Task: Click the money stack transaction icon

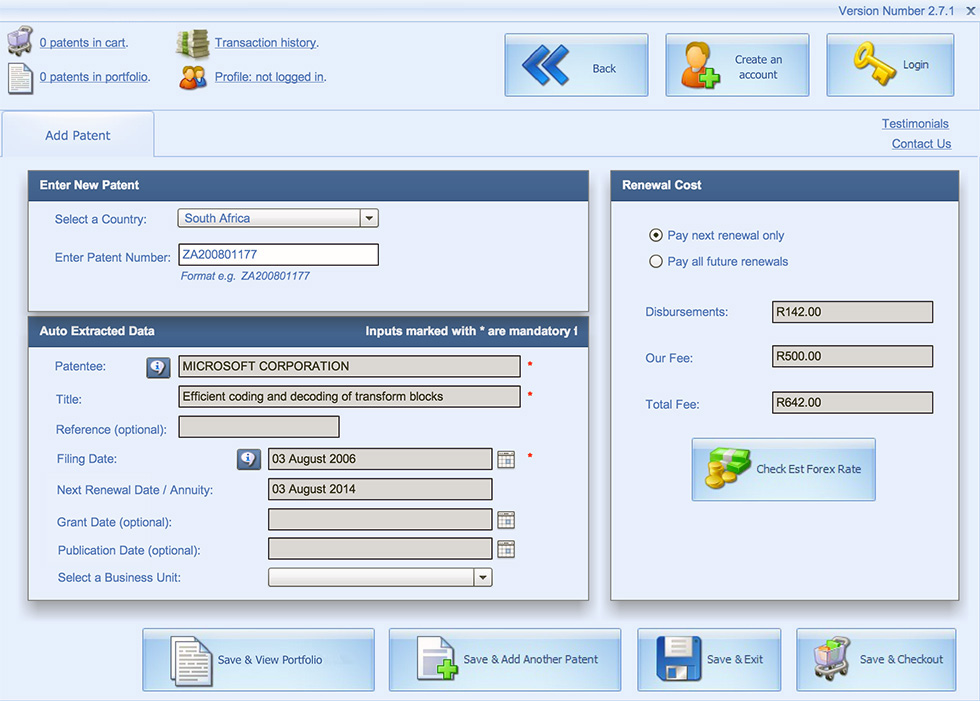Action: pyautogui.click(x=192, y=43)
